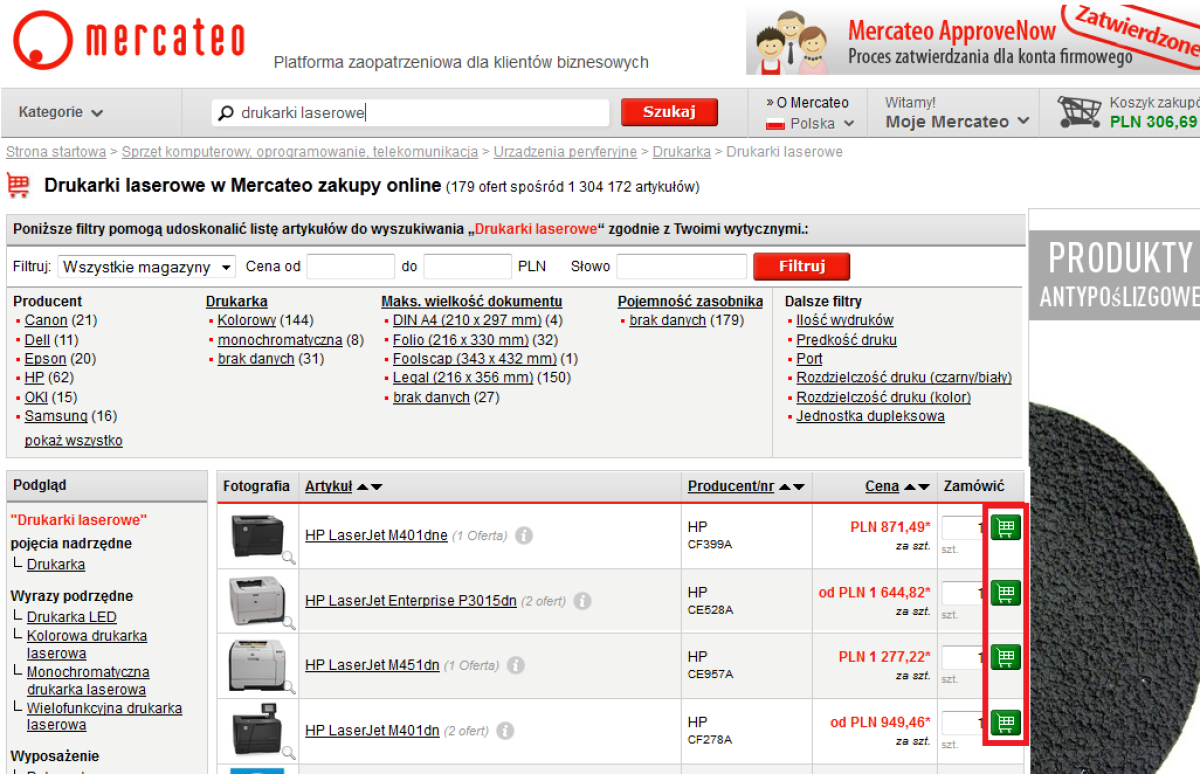The width and height of the screenshot is (1200, 774).
Task: Click the price 'do' maximum field
Action: pos(468,267)
